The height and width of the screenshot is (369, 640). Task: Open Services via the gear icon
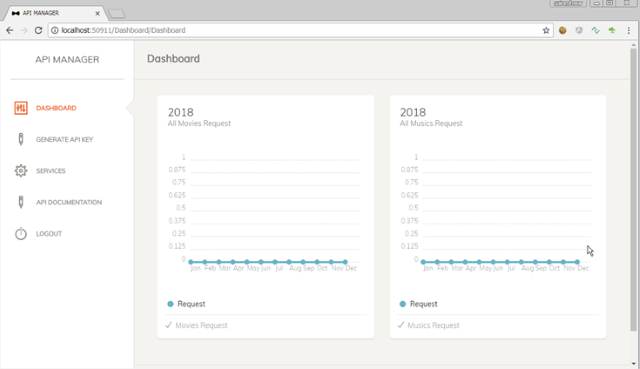tap(21, 171)
